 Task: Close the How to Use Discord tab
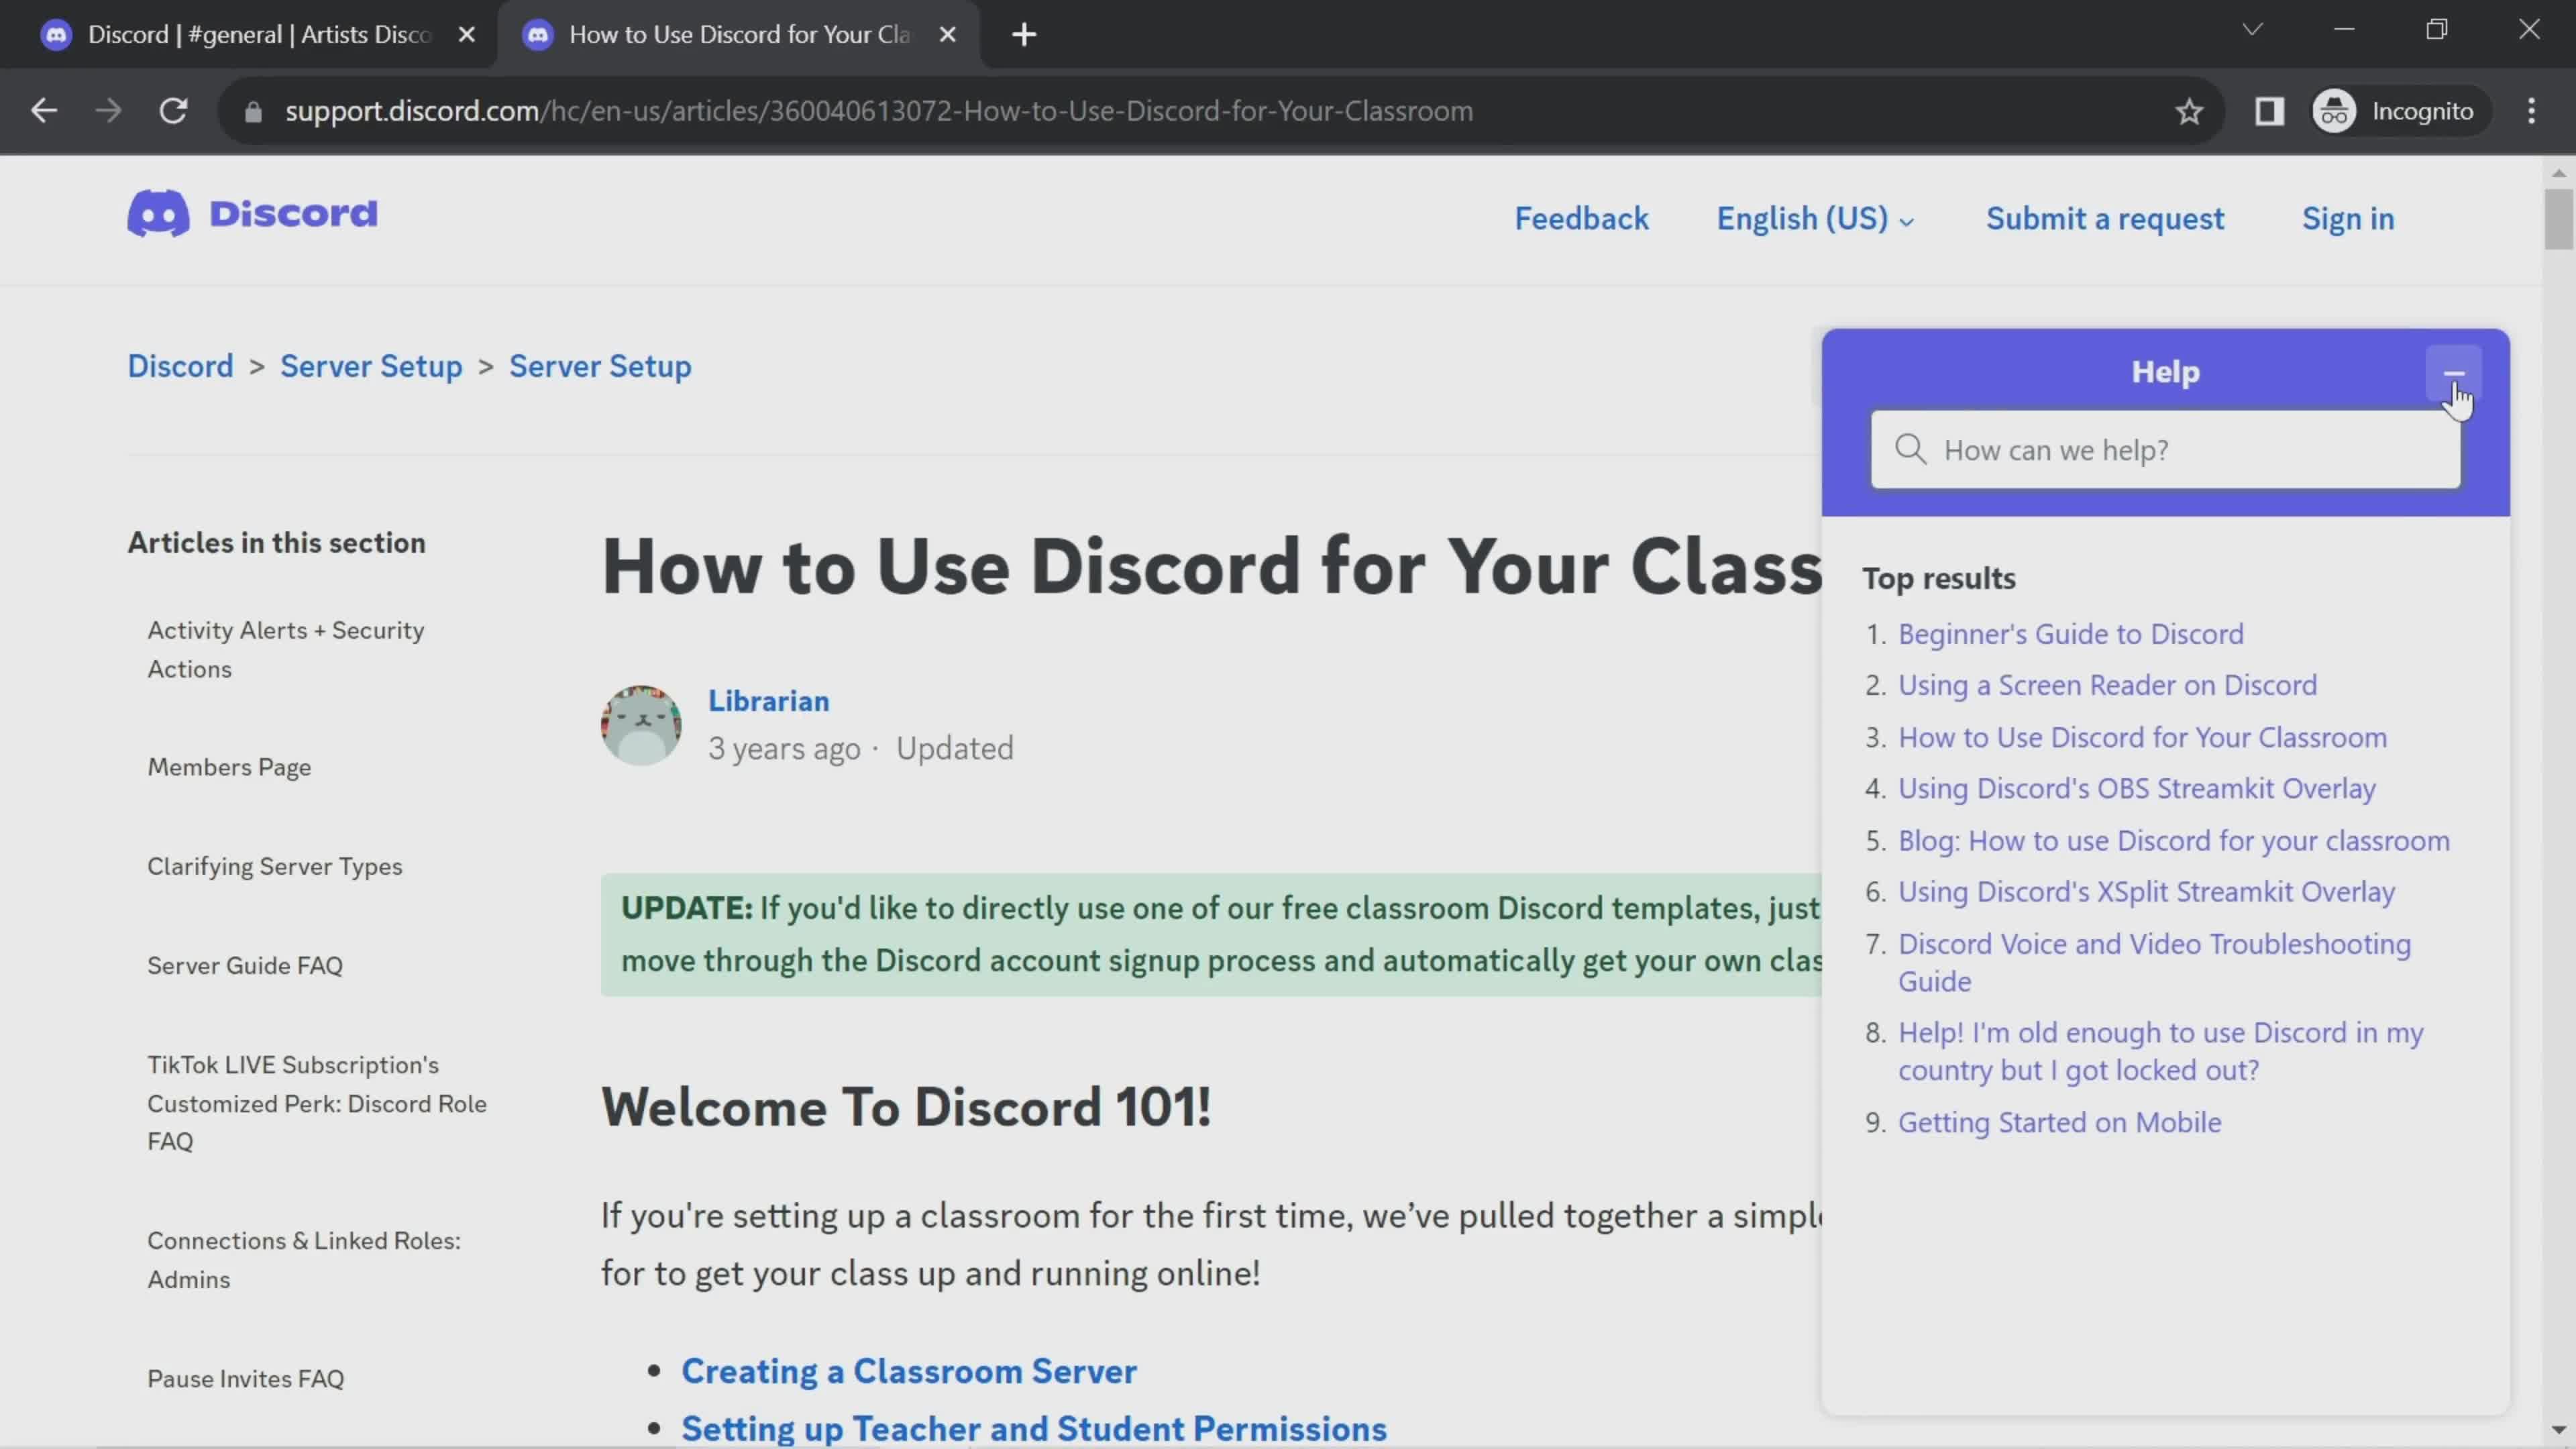948,35
